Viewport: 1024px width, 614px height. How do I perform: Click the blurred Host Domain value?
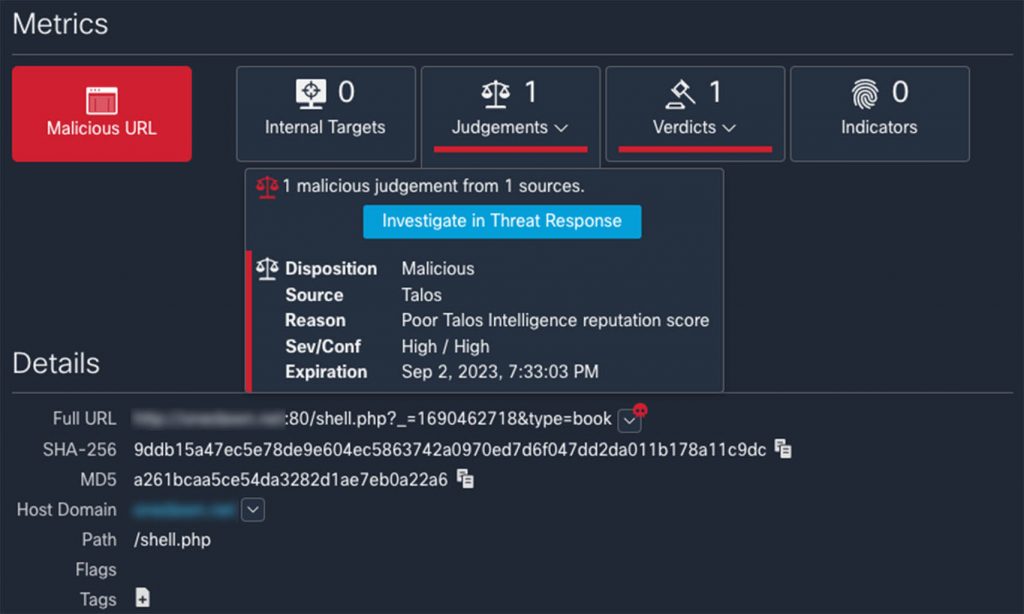coord(185,510)
